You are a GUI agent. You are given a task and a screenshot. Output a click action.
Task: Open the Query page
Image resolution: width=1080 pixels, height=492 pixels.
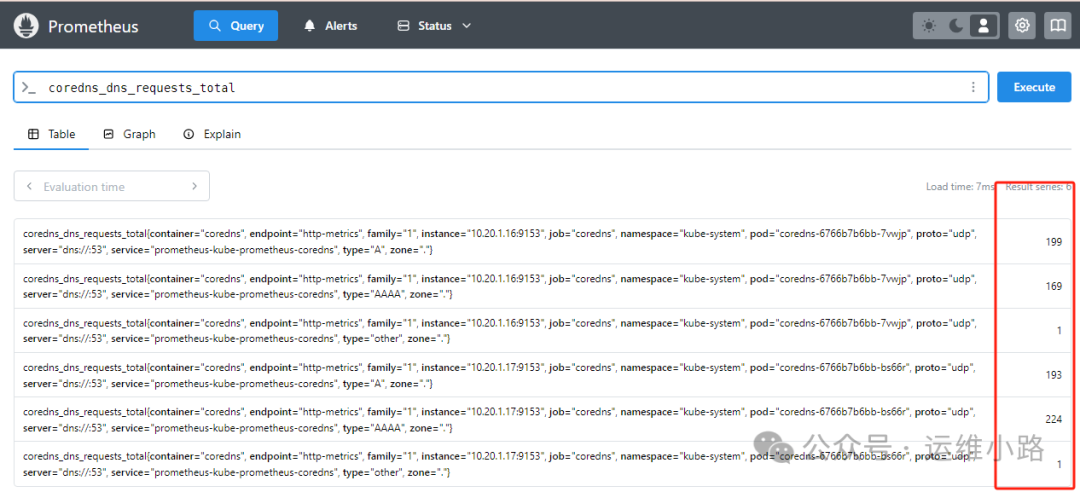[x=236, y=26]
